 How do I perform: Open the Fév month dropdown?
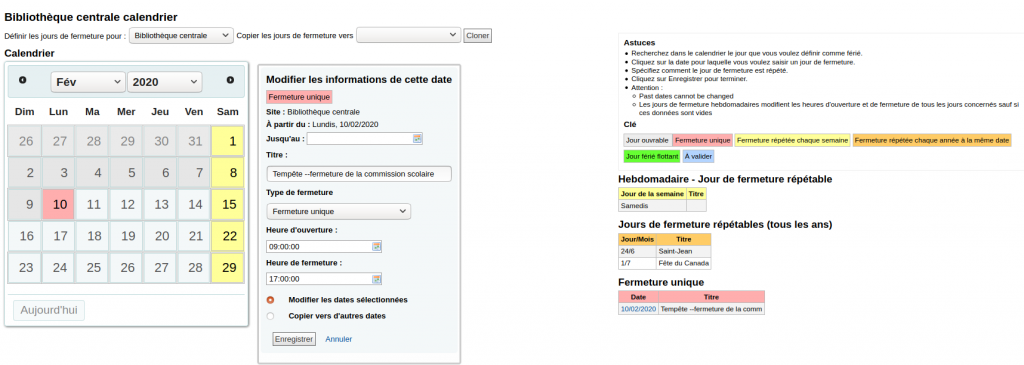[88, 82]
